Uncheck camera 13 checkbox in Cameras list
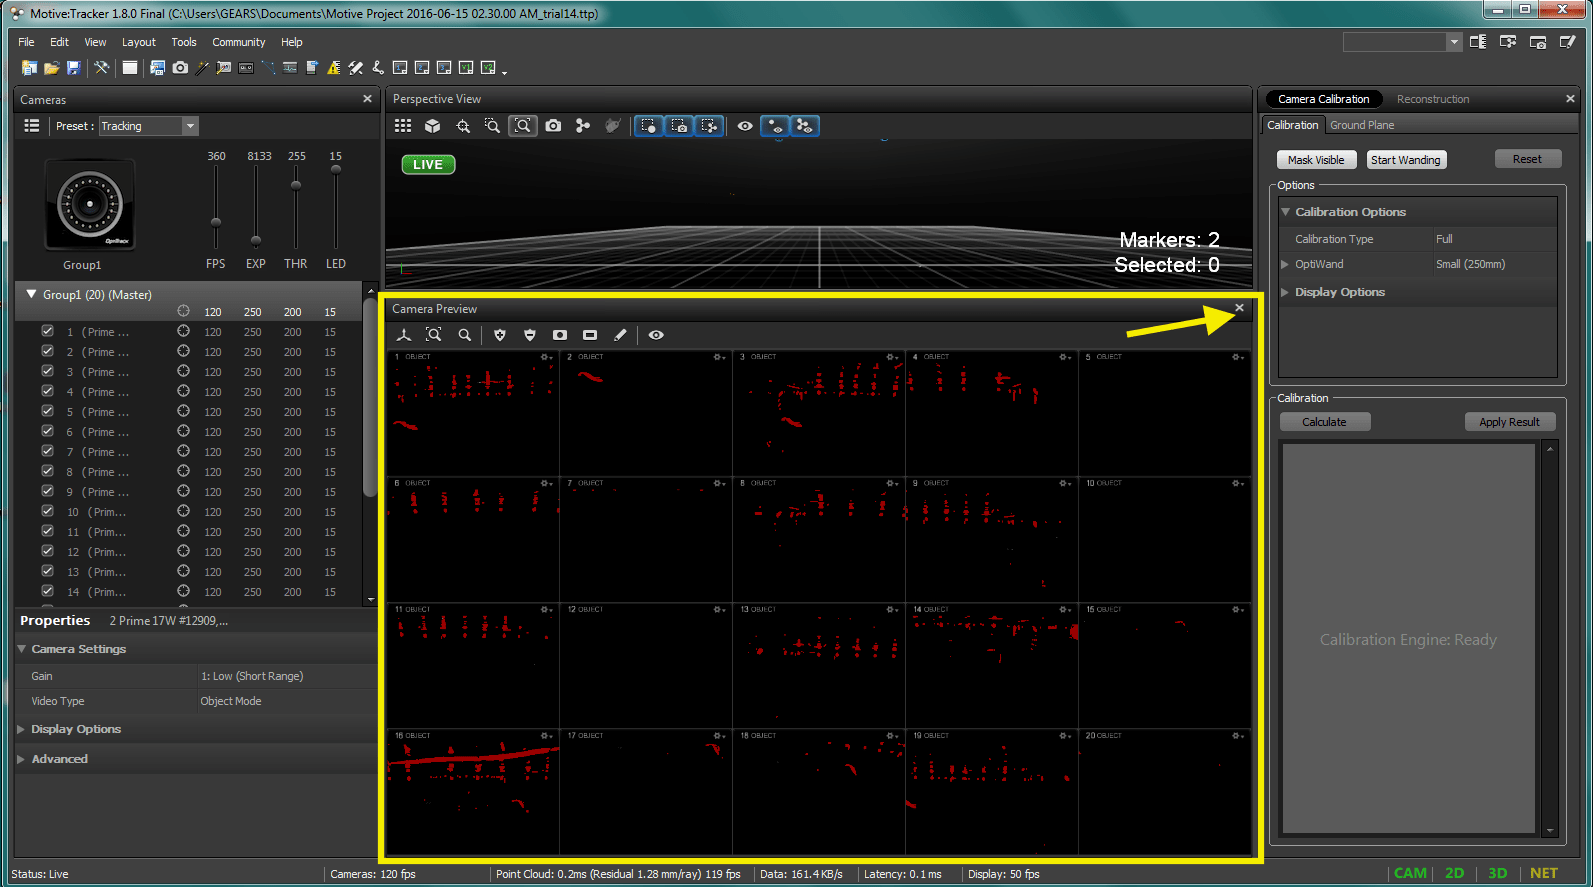The width and height of the screenshot is (1593, 887). (x=47, y=571)
